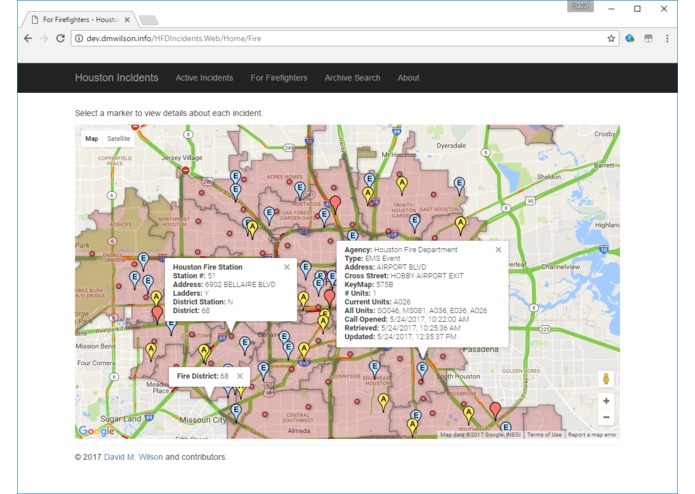This screenshot has width=695, height=494.
Task: Go back using the browser back arrow
Action: 28,39
